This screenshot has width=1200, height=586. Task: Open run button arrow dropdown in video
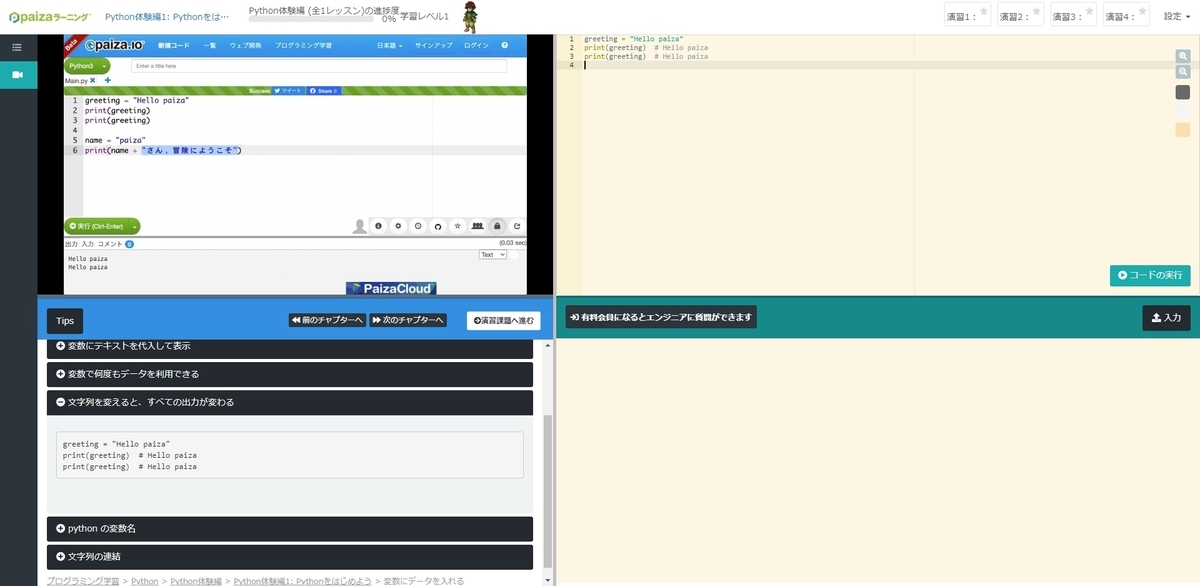135,227
